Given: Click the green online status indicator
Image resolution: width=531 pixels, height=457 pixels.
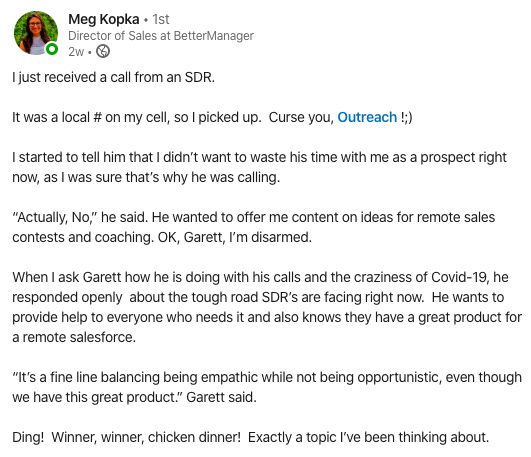Looking at the screenshot, I should click(x=52, y=49).
